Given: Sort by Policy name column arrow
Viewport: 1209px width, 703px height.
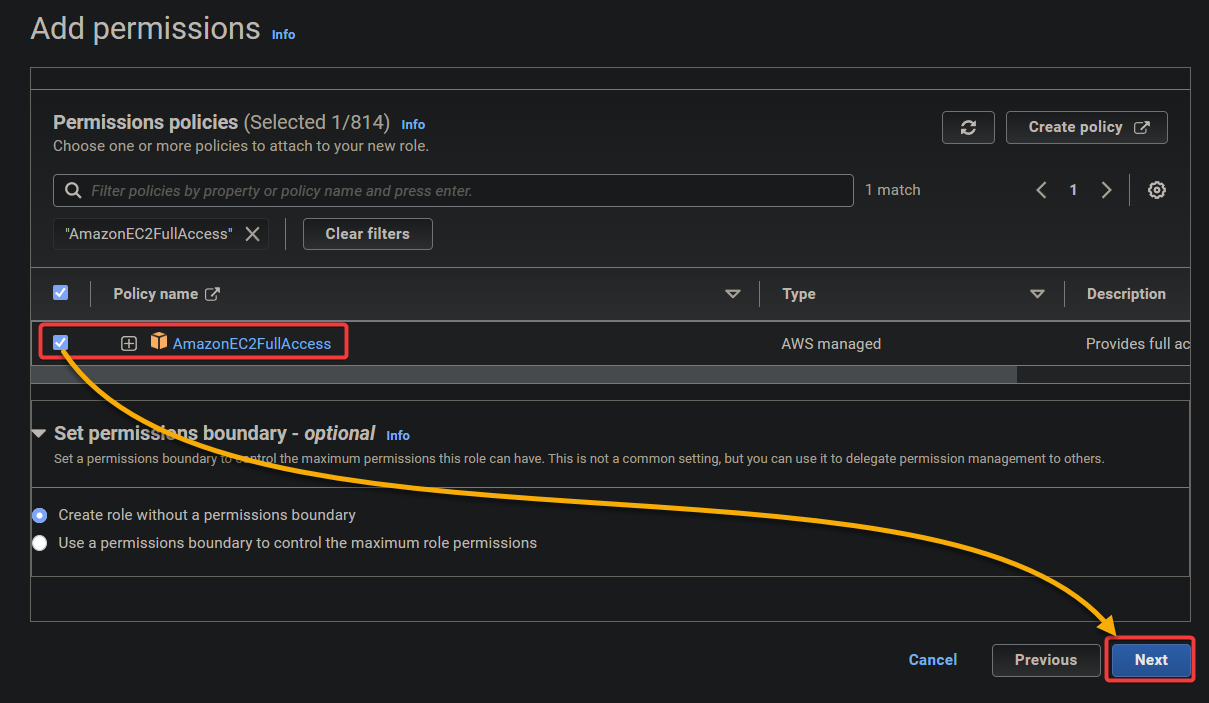Looking at the screenshot, I should [733, 294].
